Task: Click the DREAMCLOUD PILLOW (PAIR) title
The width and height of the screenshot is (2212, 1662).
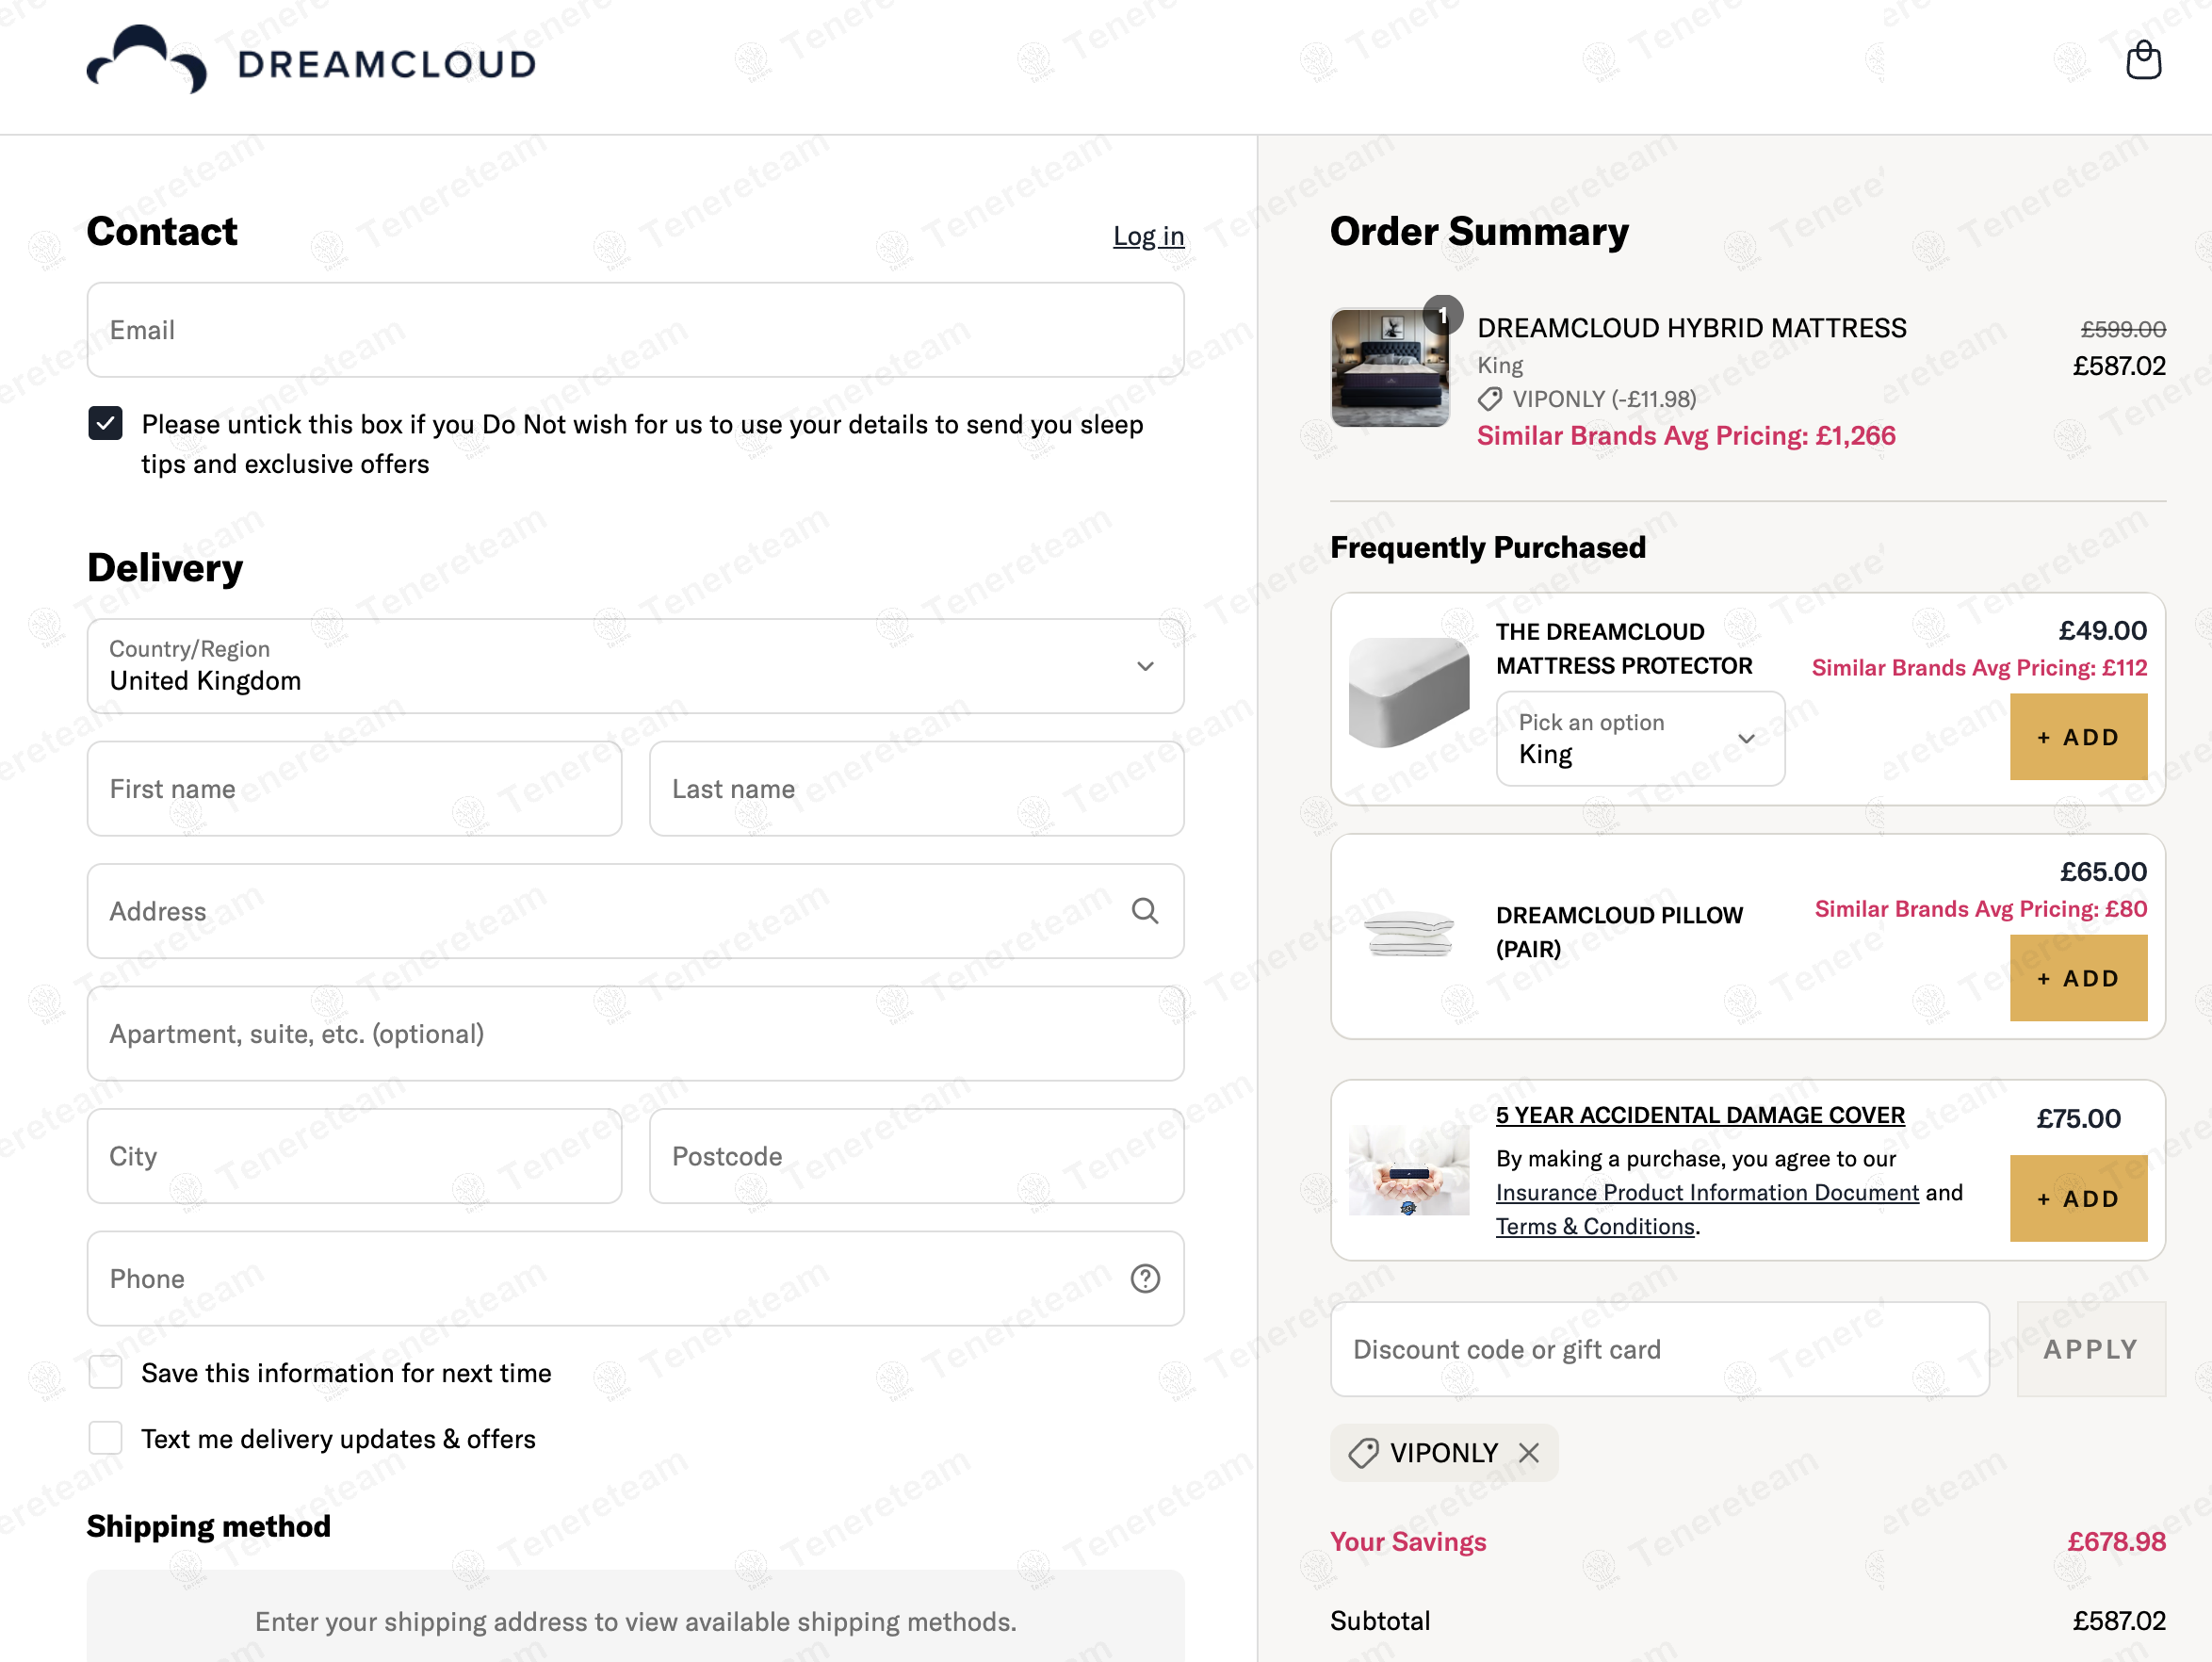Action: click(1619, 932)
